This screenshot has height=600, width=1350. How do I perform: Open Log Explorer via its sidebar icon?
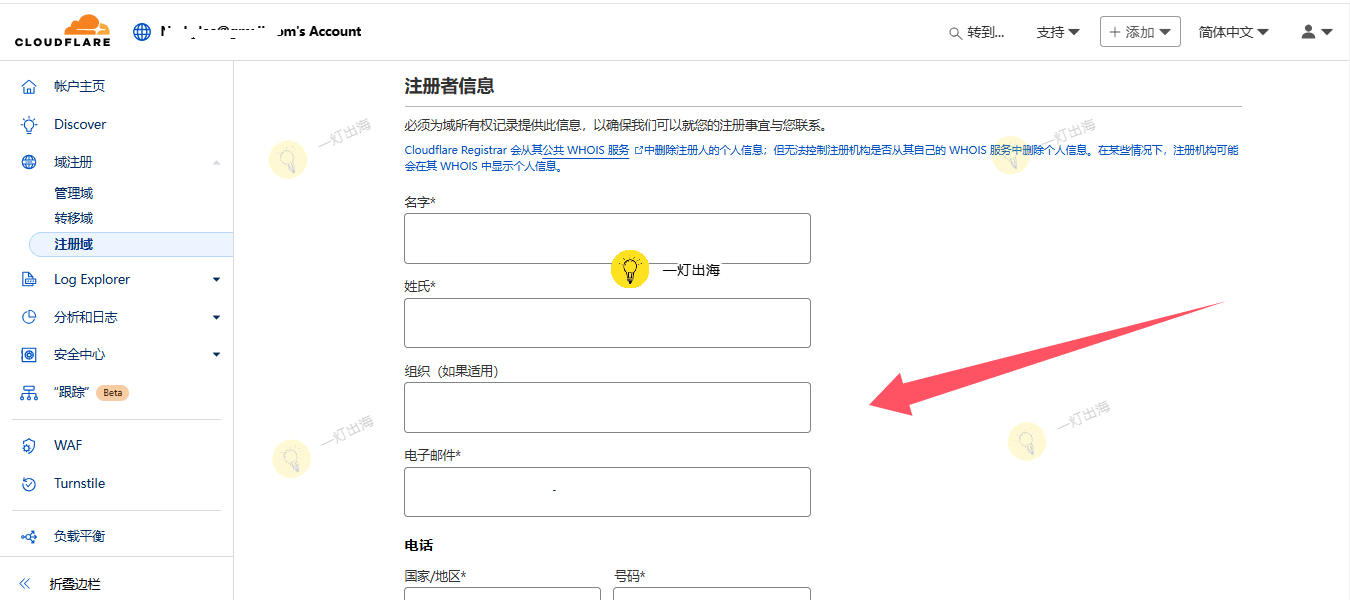pyautogui.click(x=30, y=279)
